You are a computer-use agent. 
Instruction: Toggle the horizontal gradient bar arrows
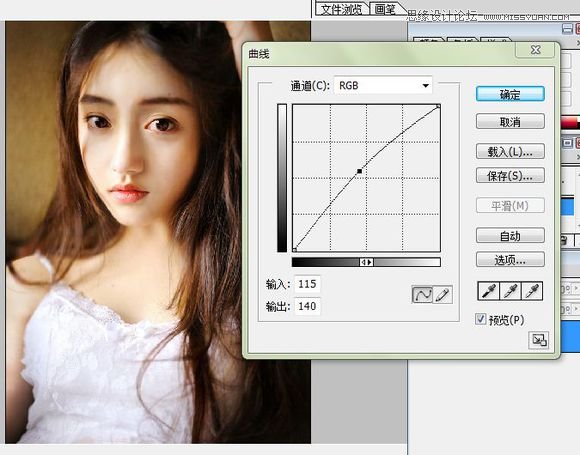coord(366,262)
